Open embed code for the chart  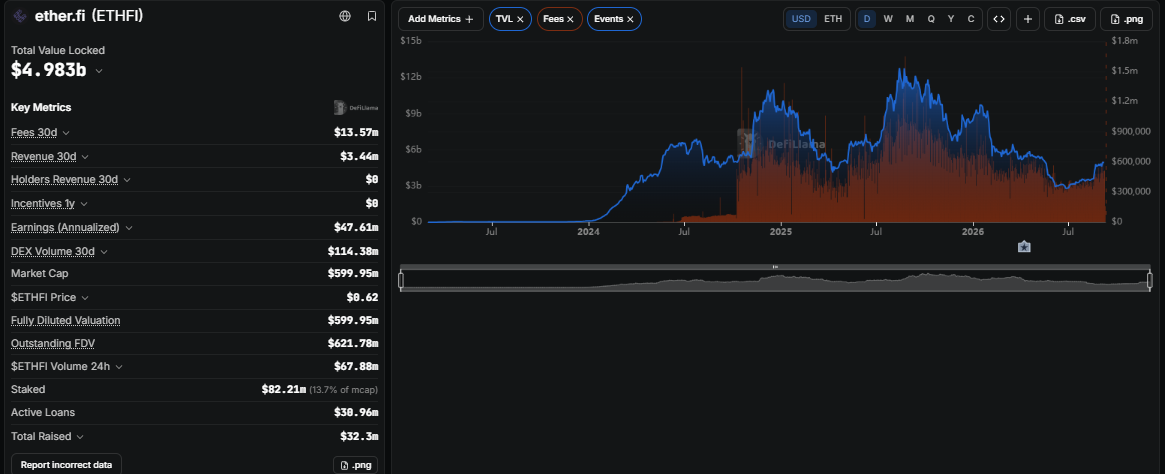point(999,19)
